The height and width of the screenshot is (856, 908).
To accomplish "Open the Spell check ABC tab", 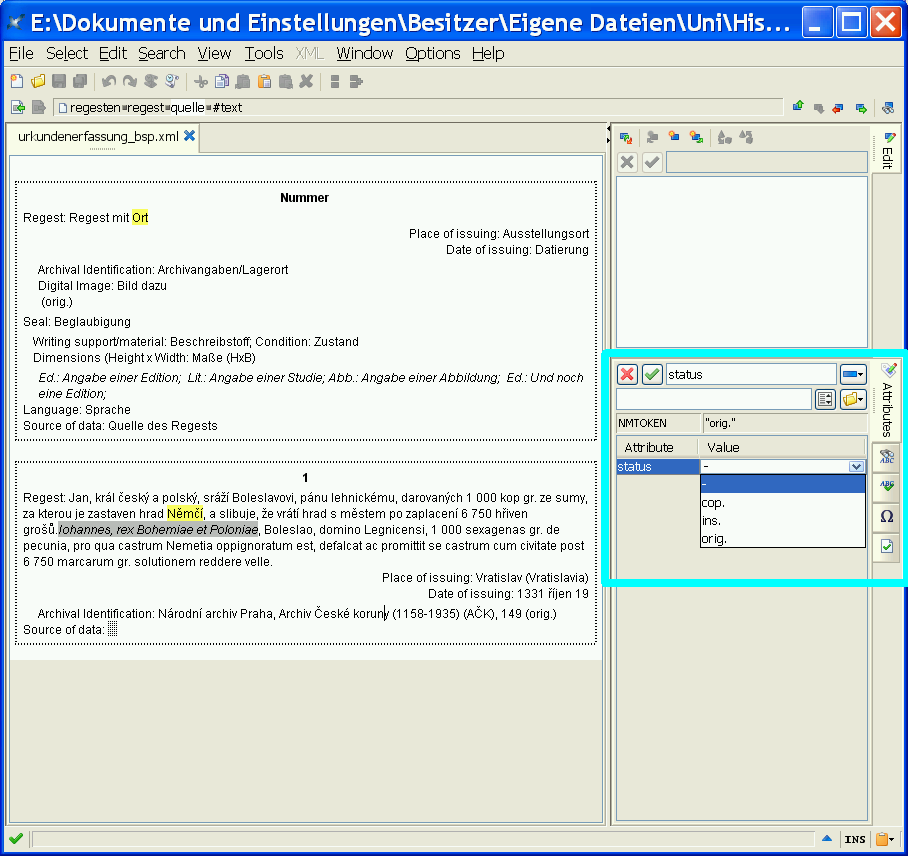I will (x=887, y=486).
